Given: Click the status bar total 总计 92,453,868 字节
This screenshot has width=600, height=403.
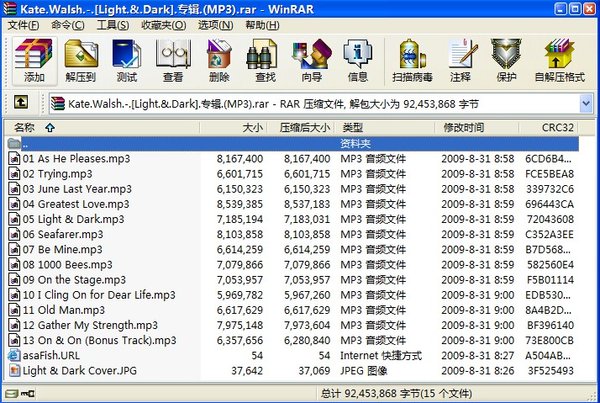Looking at the screenshot, I should 370,393.
